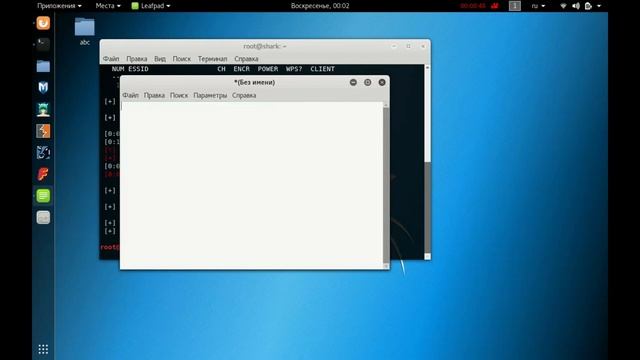Image resolution: width=640 pixels, height=360 pixels.
Task: Launch the Terminal icon in the dock
Action: click(43, 44)
